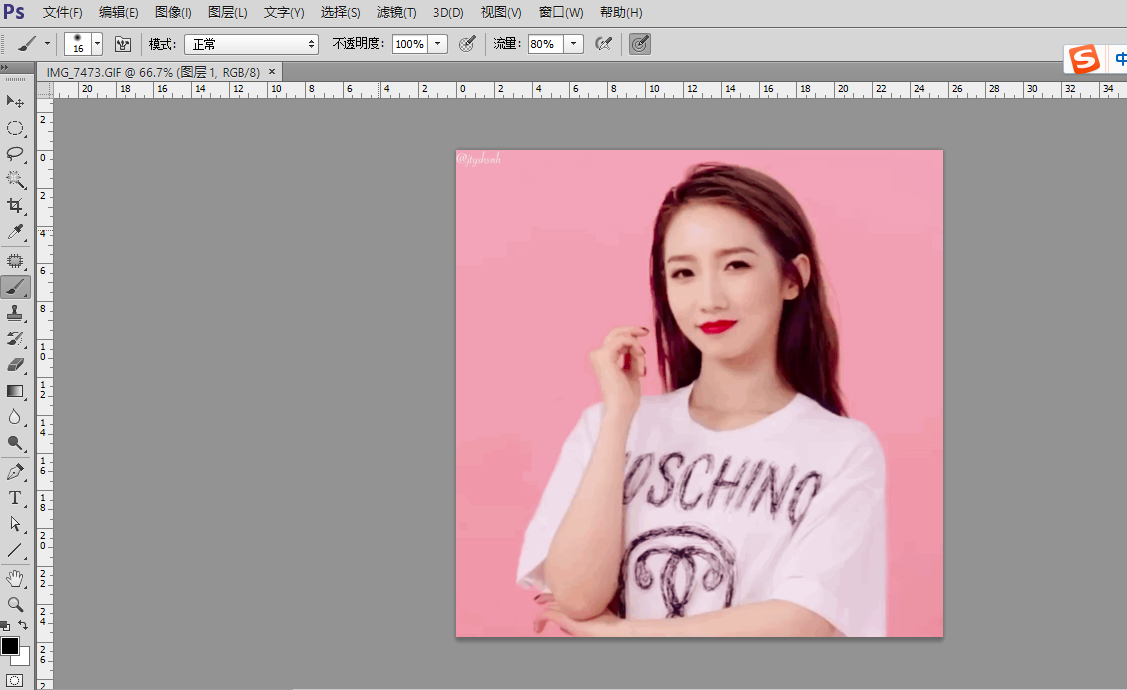Select the Eyedropper tool
This screenshot has width=1127, height=690.
(x=15, y=232)
